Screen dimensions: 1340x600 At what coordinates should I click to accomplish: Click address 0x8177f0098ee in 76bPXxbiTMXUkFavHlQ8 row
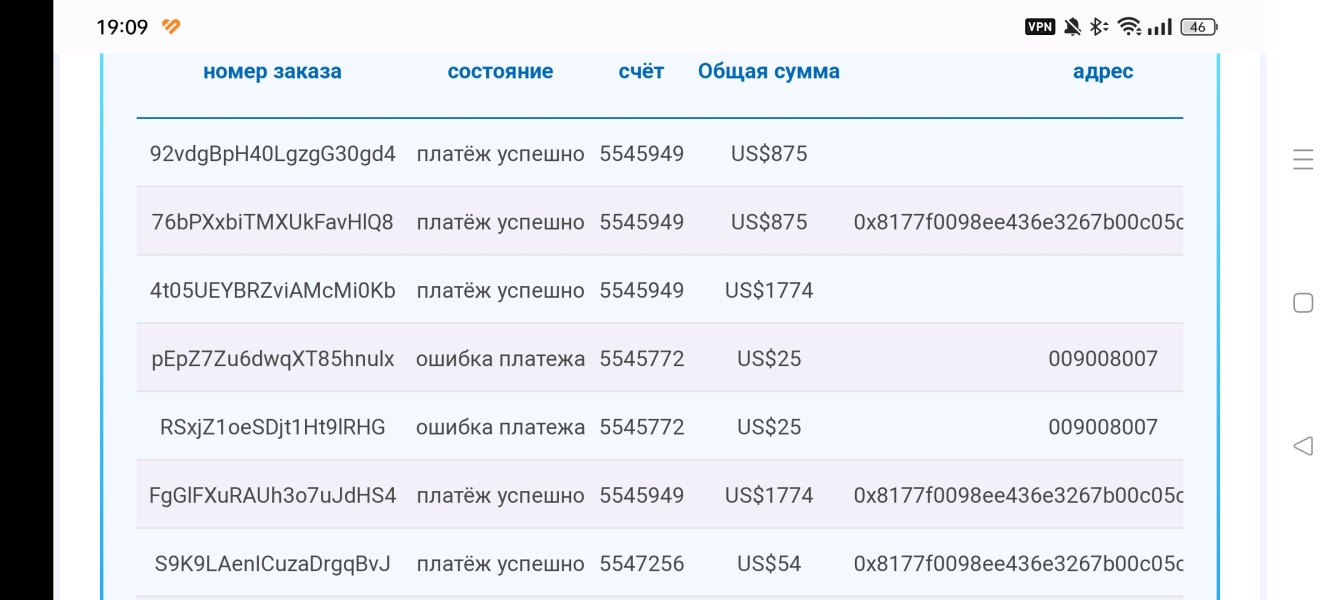point(1018,222)
